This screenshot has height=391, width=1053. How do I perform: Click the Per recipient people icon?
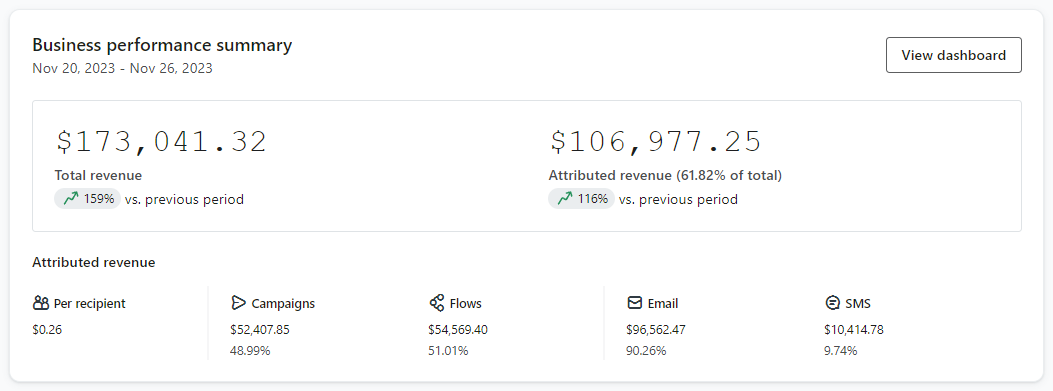pos(40,304)
